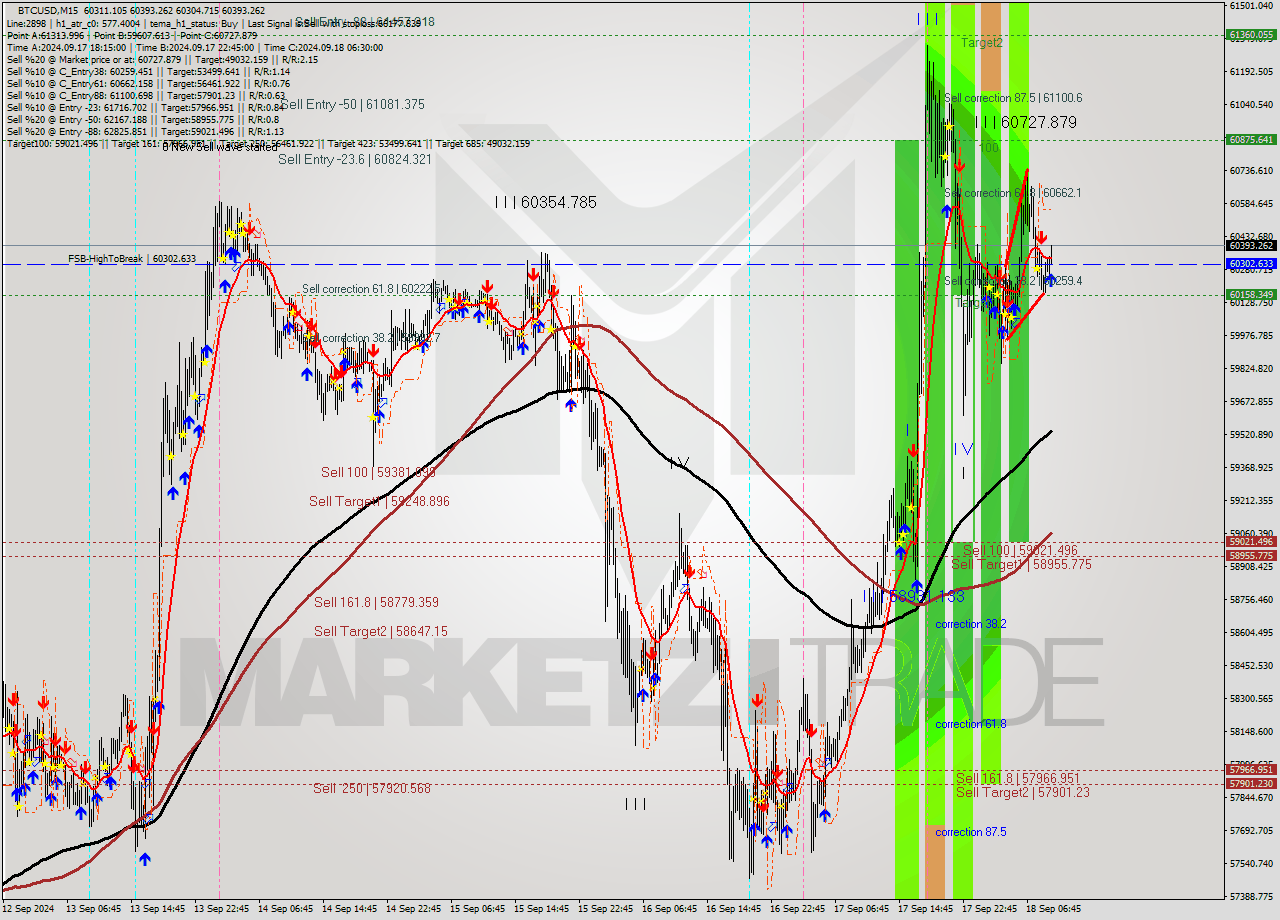The height and width of the screenshot is (920, 1280).
Task: Click the red down arrow above the latest candle
Action: pyautogui.click(x=1041, y=238)
